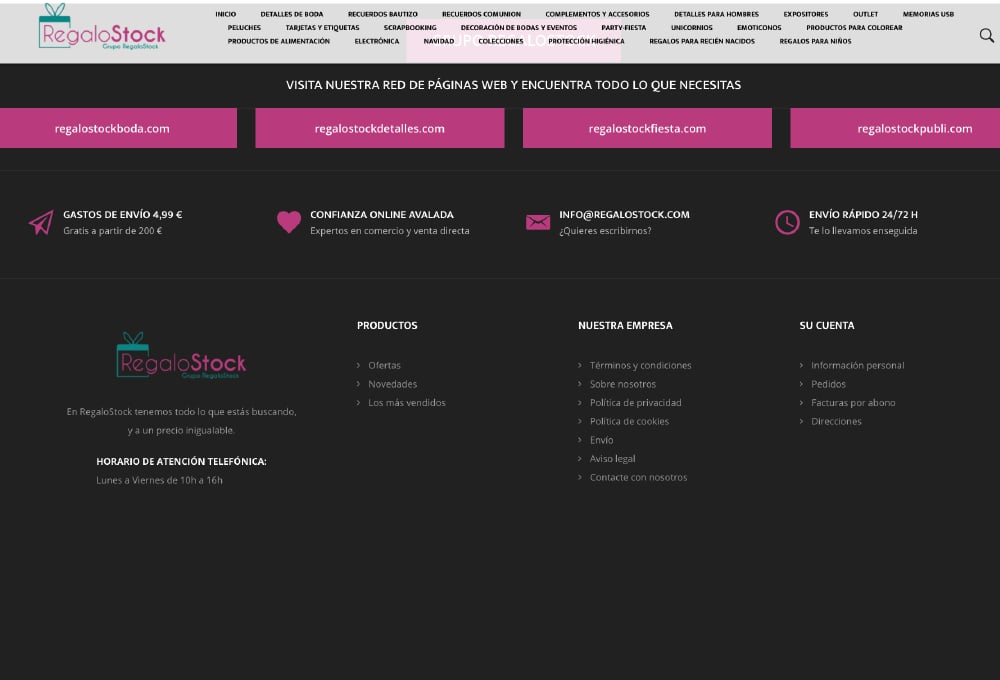Open Términos y condiciones link
Viewport: 1000px width, 680px height.
point(640,365)
